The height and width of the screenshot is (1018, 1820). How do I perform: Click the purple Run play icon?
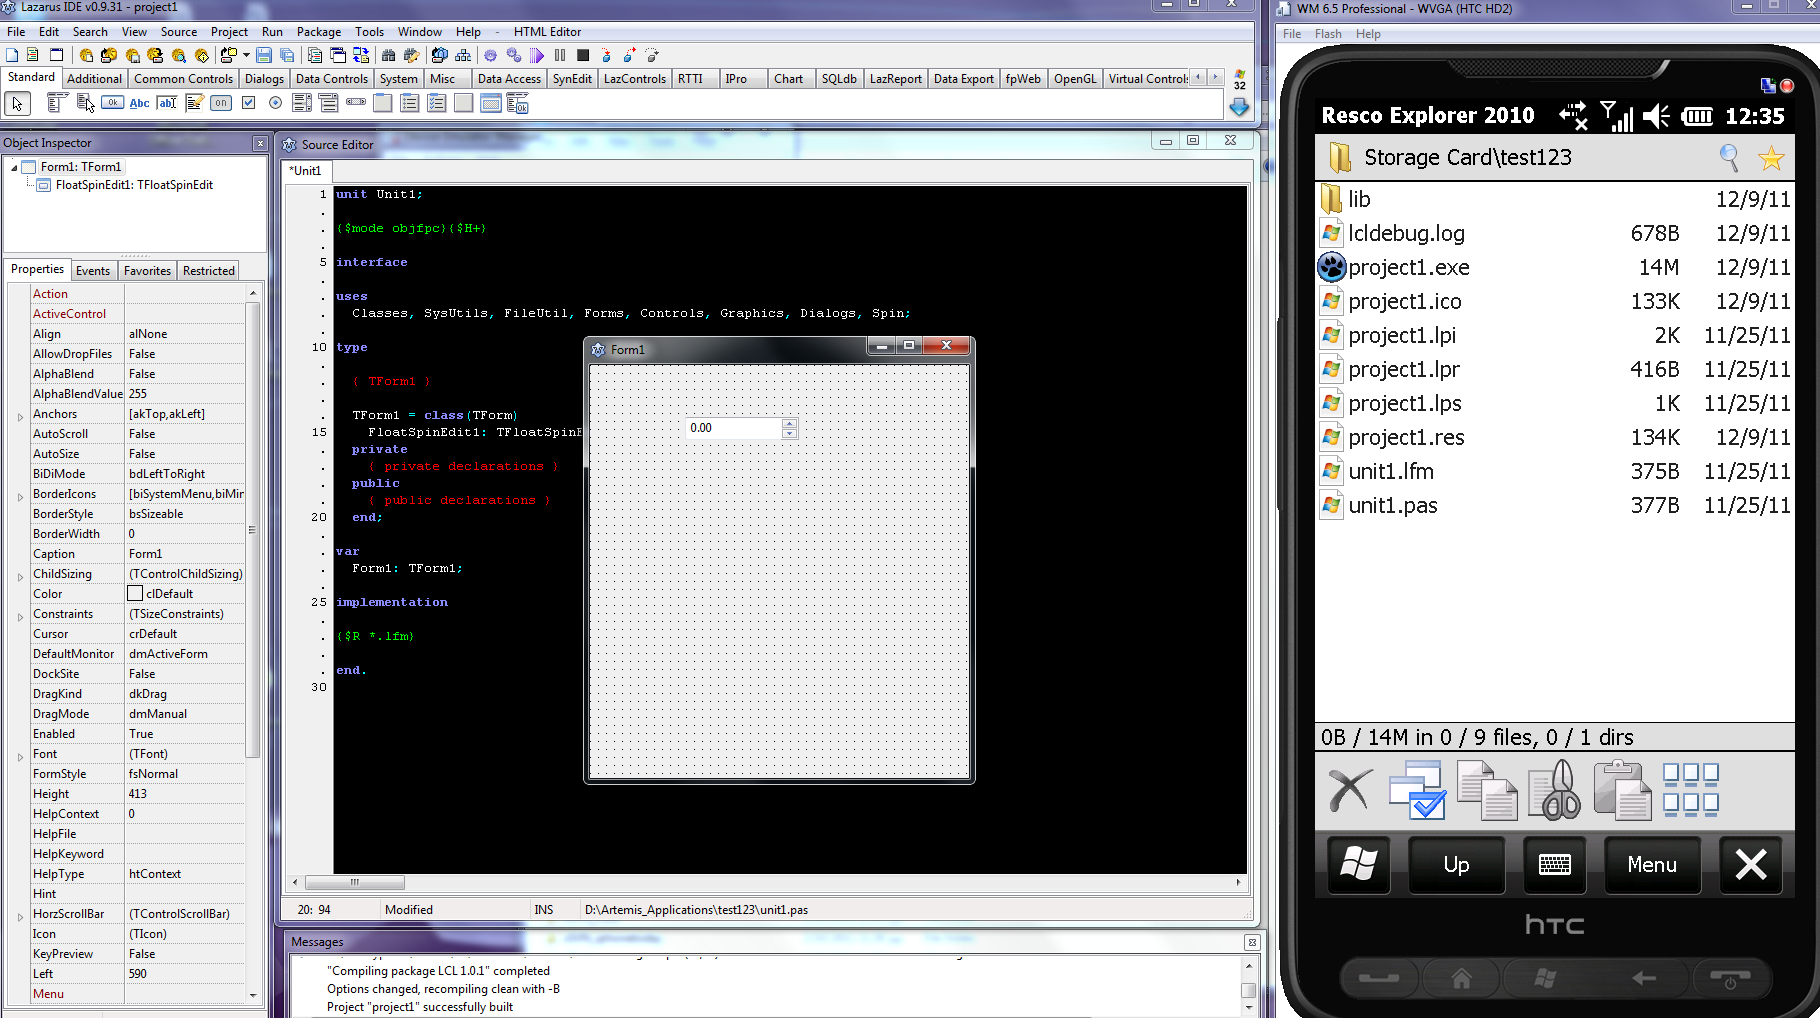[x=537, y=55]
